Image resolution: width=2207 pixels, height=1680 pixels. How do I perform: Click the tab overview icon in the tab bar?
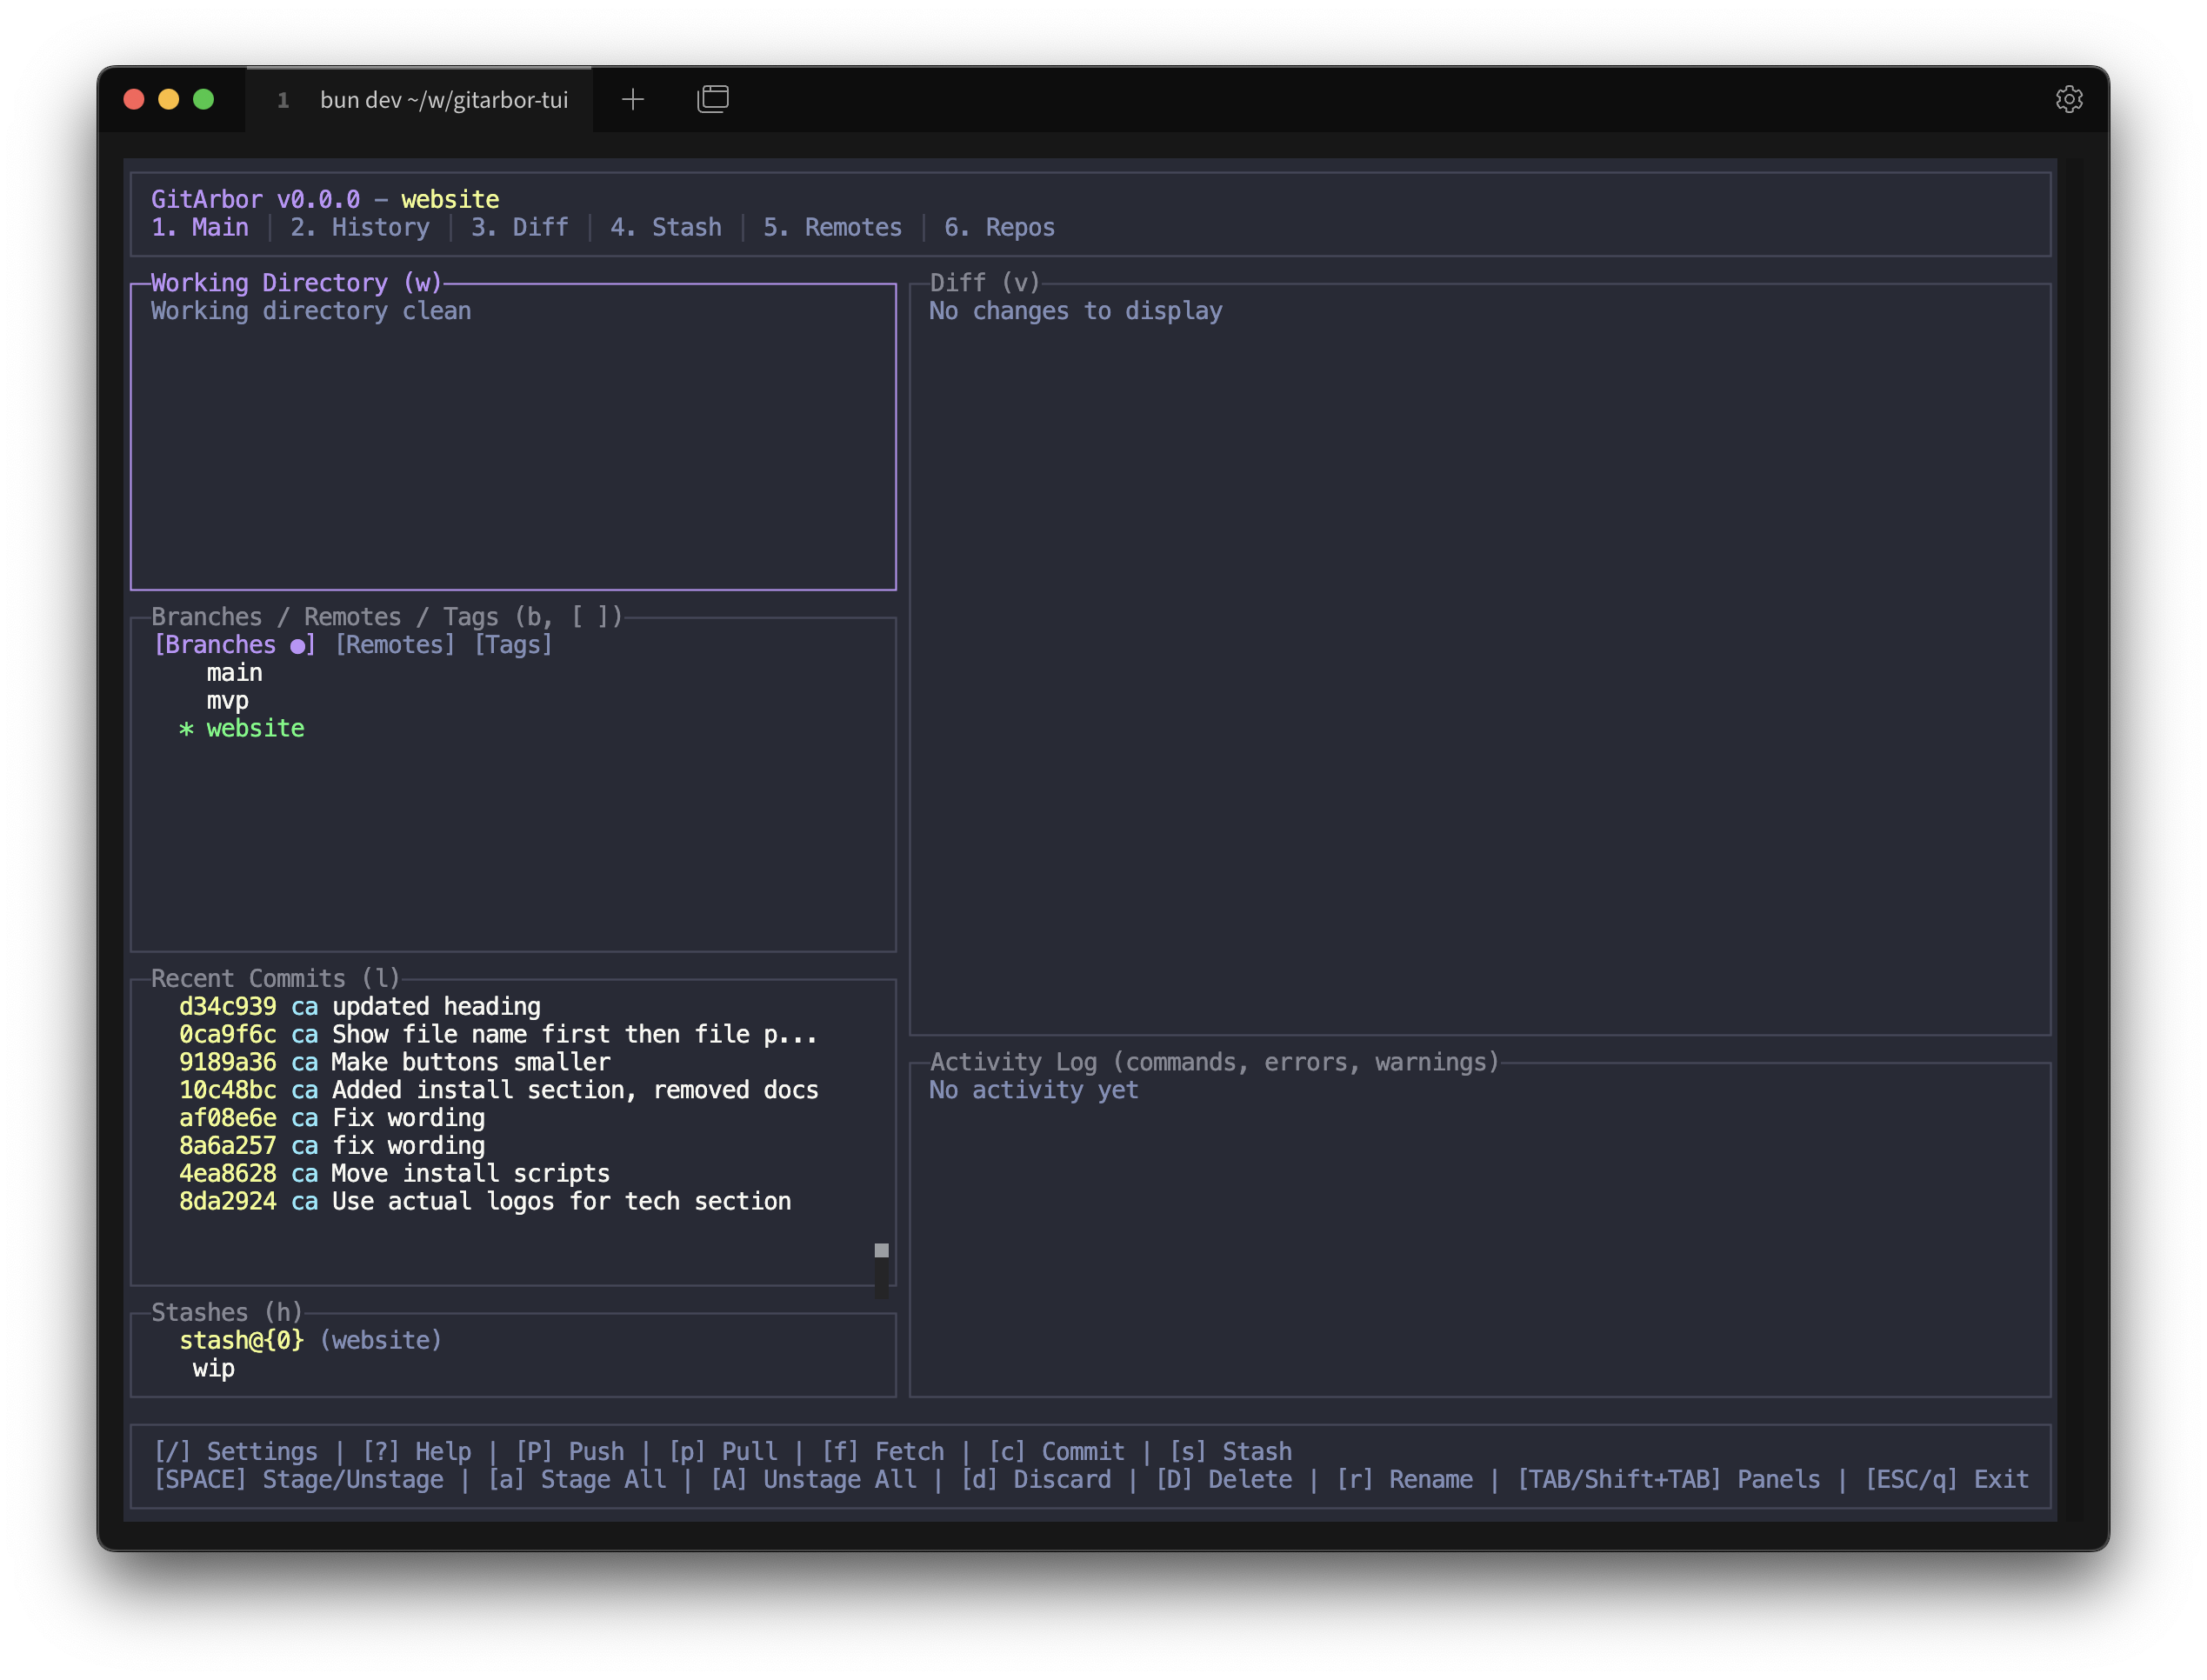[x=712, y=98]
